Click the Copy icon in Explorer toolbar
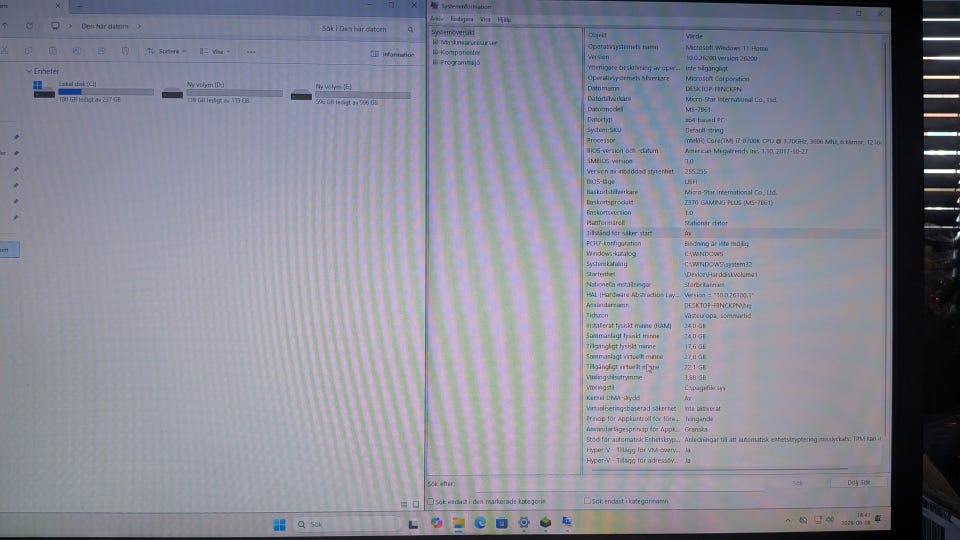This screenshot has height=540, width=960. click(x=29, y=51)
